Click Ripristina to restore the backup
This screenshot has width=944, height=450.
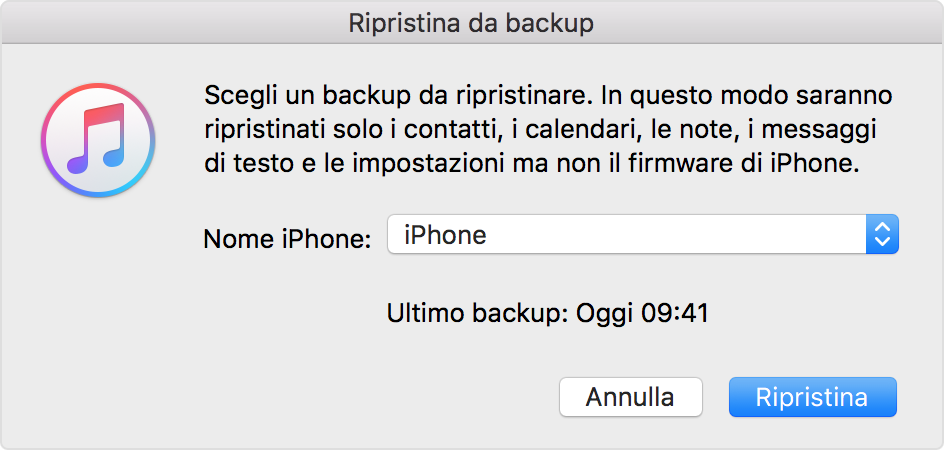point(813,397)
